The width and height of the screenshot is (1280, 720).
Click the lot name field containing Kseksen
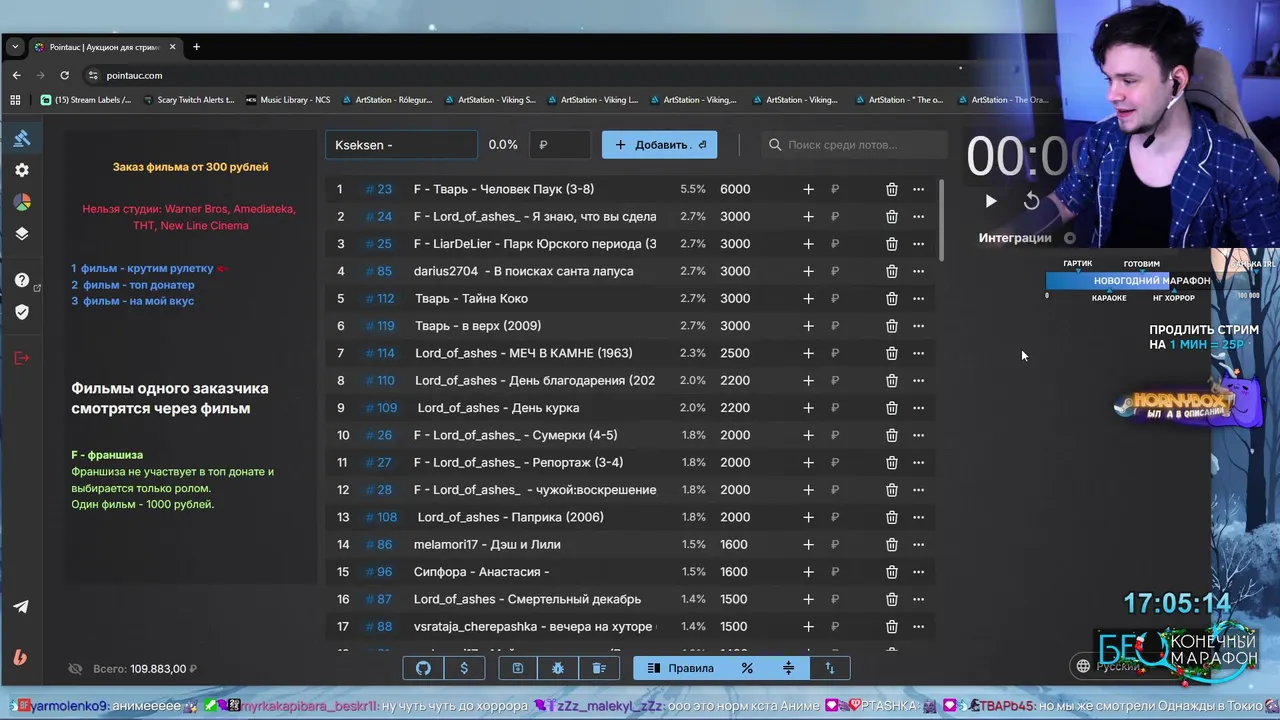(x=401, y=145)
